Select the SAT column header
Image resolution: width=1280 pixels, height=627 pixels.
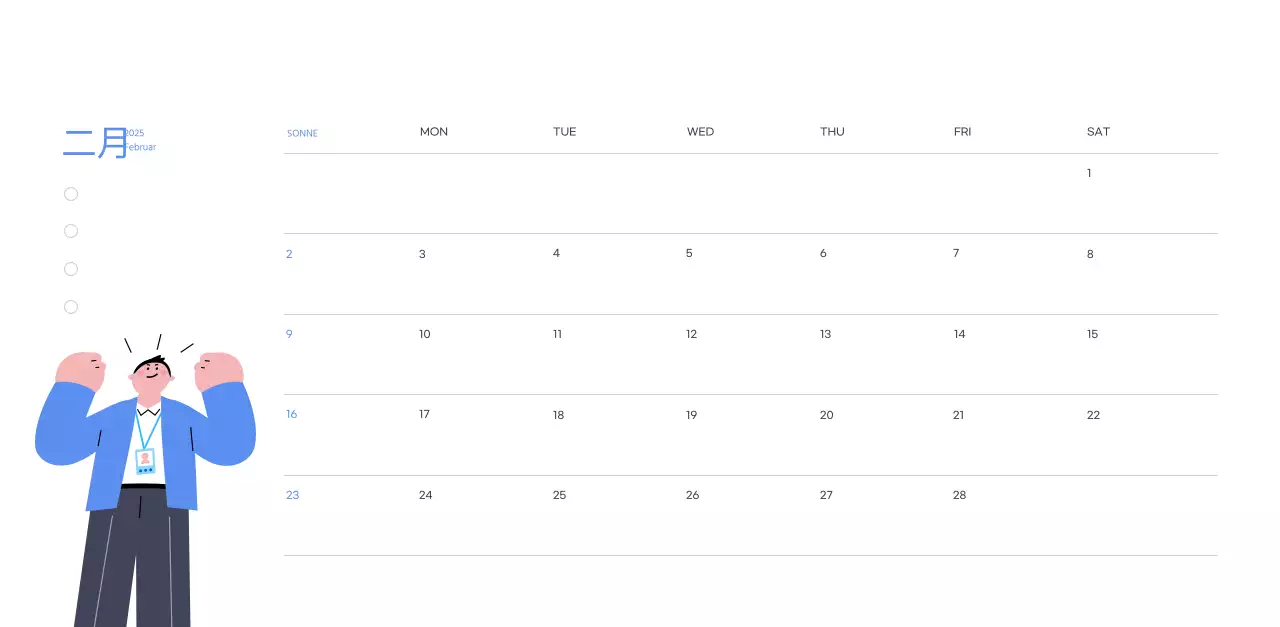click(x=1098, y=132)
